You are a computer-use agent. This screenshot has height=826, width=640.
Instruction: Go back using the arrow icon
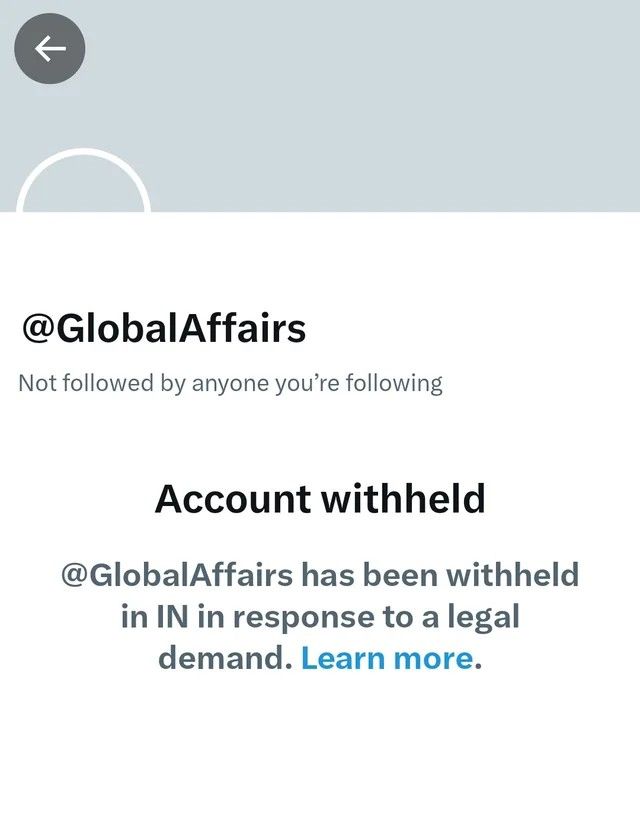(x=50, y=48)
